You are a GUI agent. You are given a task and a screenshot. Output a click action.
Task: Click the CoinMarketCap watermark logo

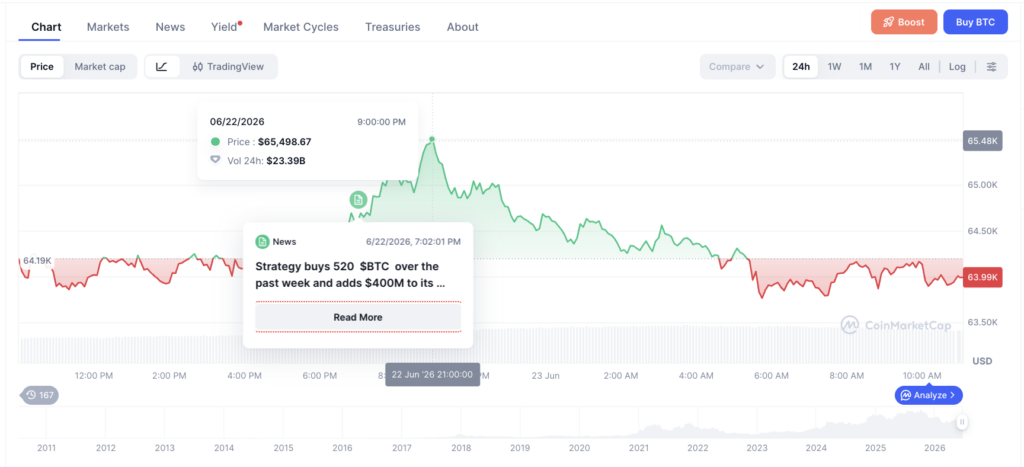point(895,325)
